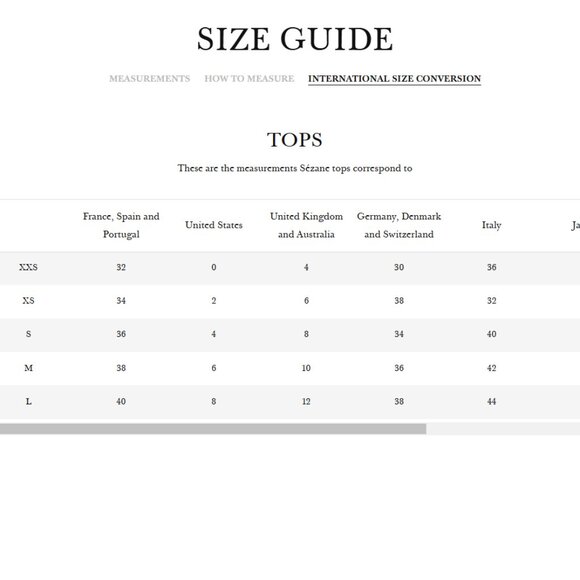Image resolution: width=580 pixels, height=580 pixels.
Task: Click Italy value 44 in L row
Action: [492, 401]
